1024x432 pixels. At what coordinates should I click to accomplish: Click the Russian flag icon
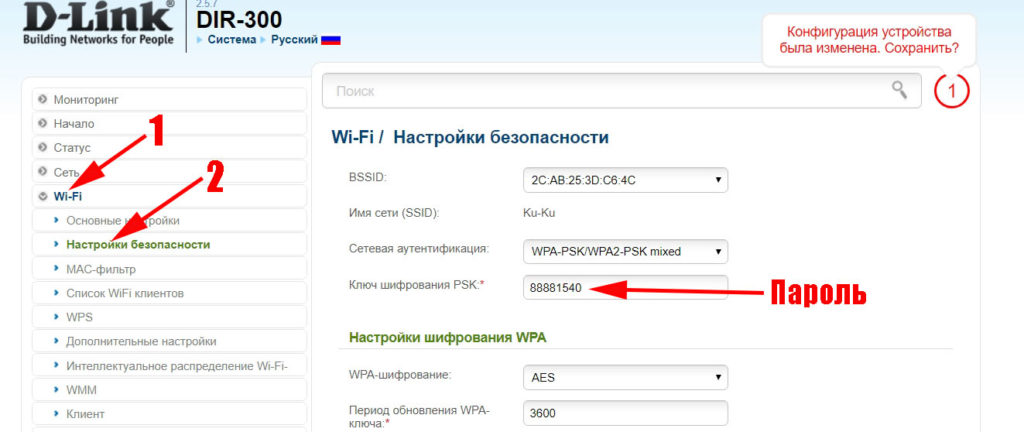pyautogui.click(x=330, y=40)
